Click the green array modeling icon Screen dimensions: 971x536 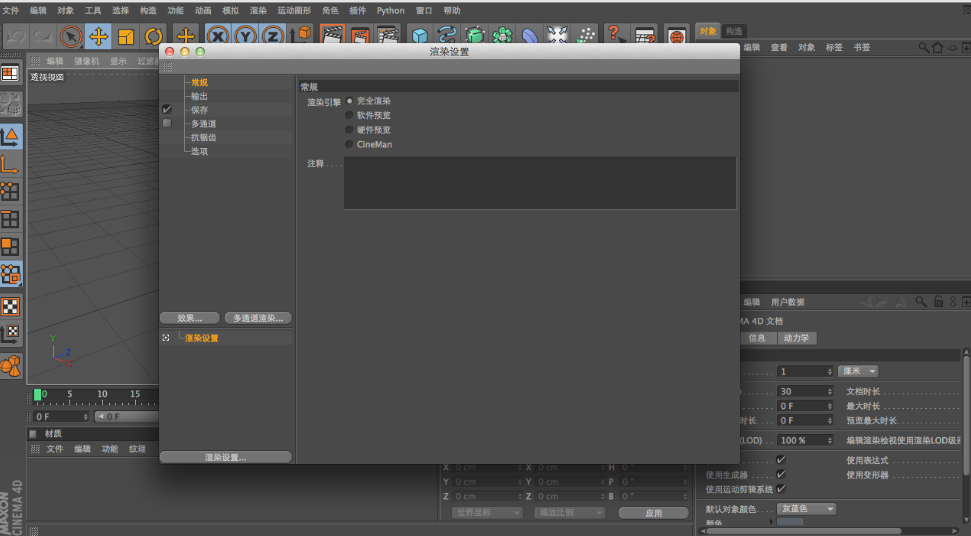[502, 35]
